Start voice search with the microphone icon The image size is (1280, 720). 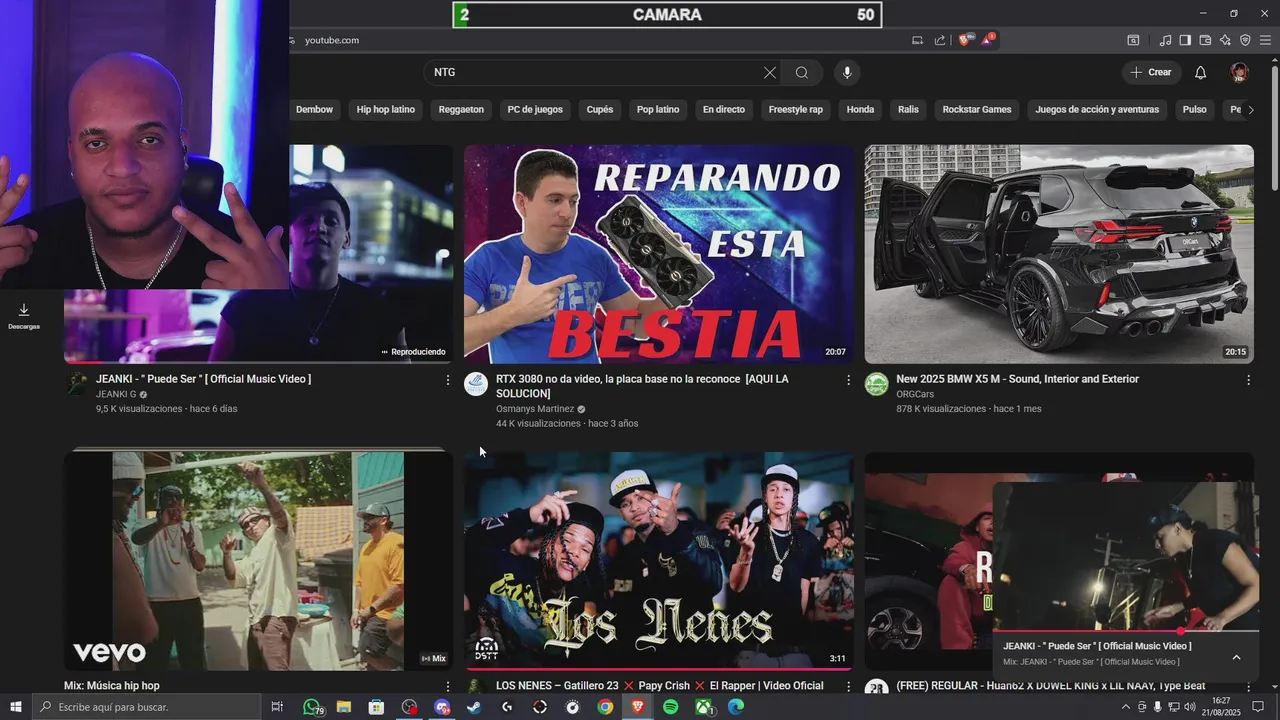coord(847,72)
